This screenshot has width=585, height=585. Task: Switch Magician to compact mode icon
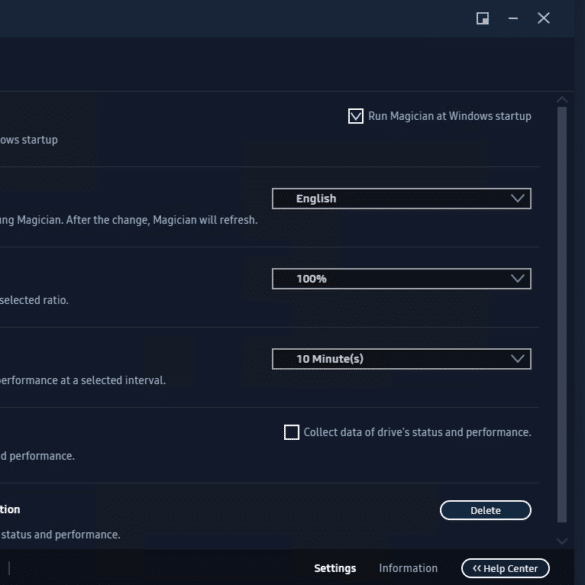click(482, 18)
